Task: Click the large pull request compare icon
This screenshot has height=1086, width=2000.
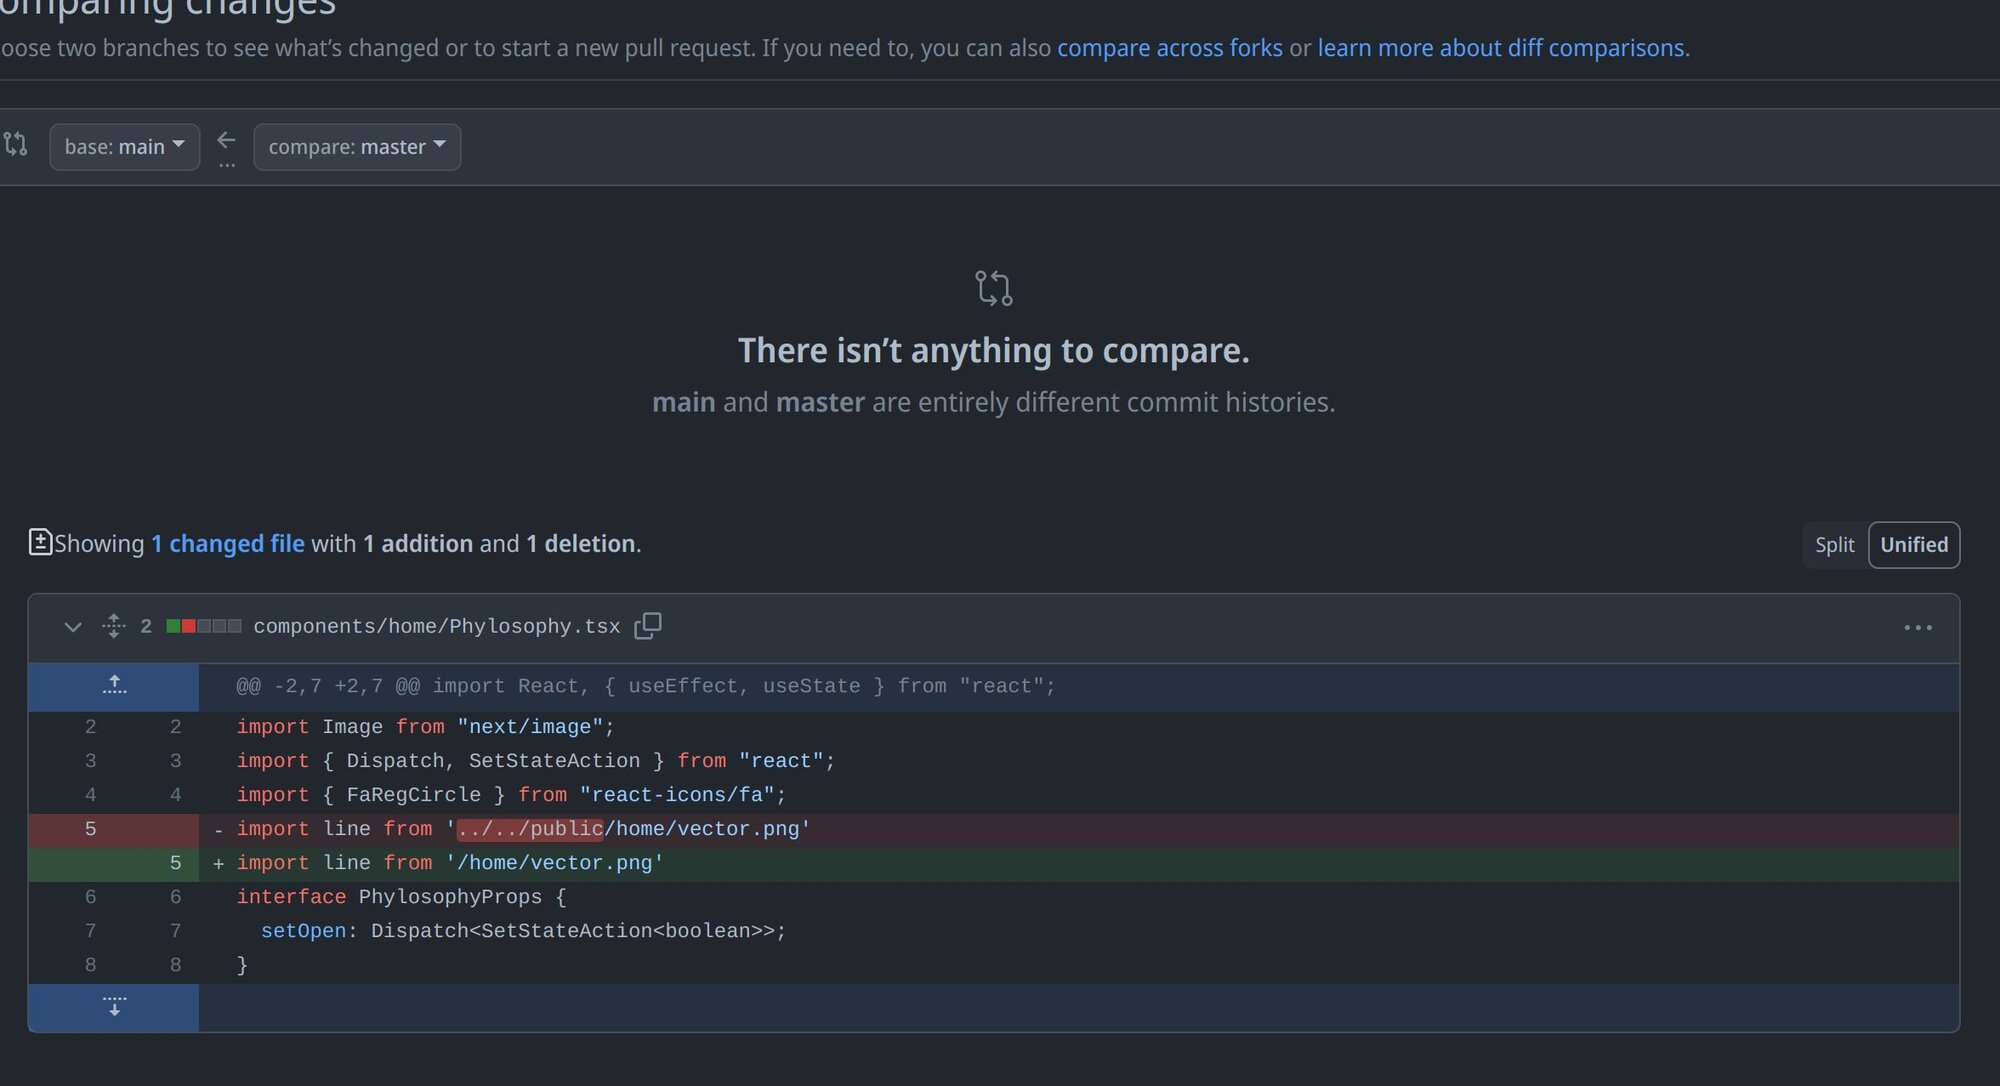Action: [x=993, y=288]
